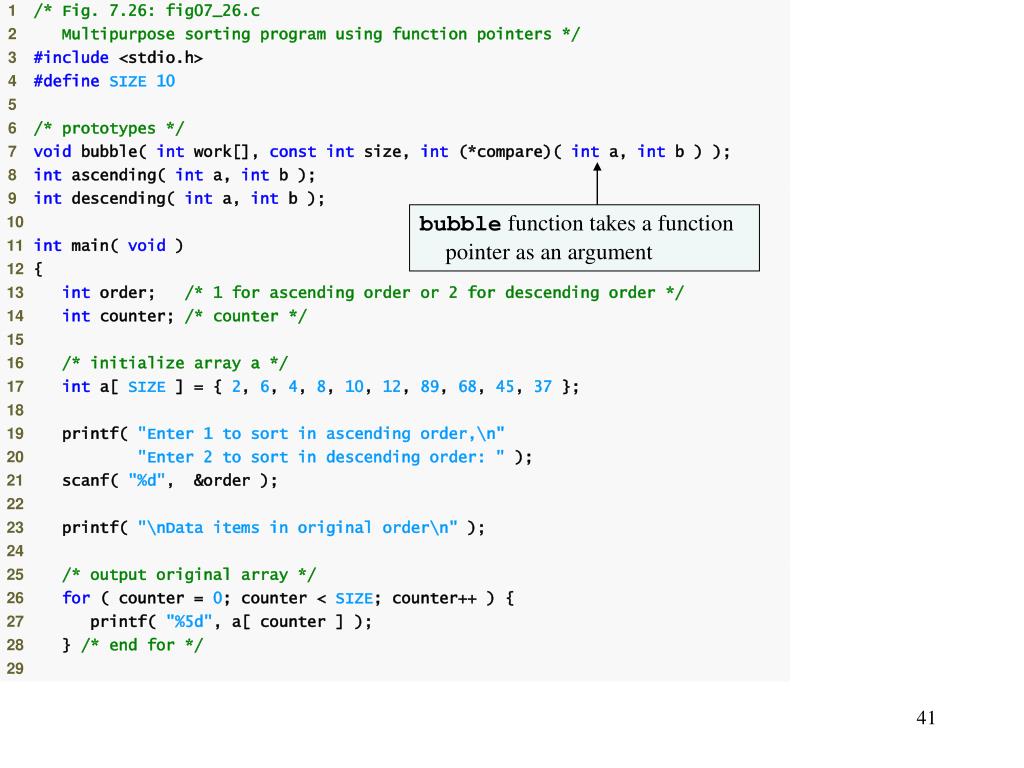Select the '#define SIZE 10' line
The image size is (1024, 768).
coord(104,81)
